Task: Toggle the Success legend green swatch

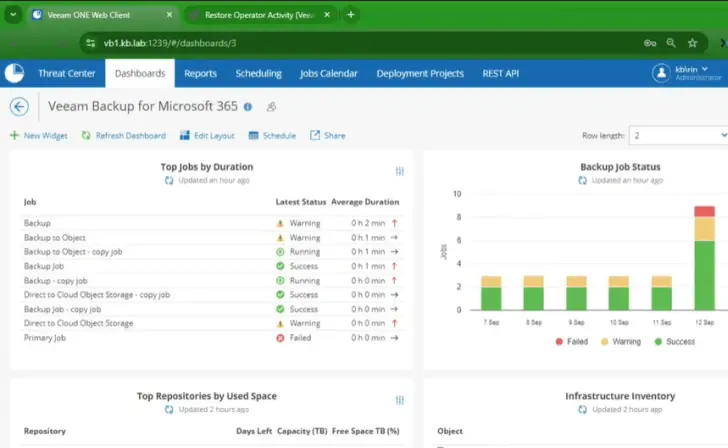Action: coord(658,342)
